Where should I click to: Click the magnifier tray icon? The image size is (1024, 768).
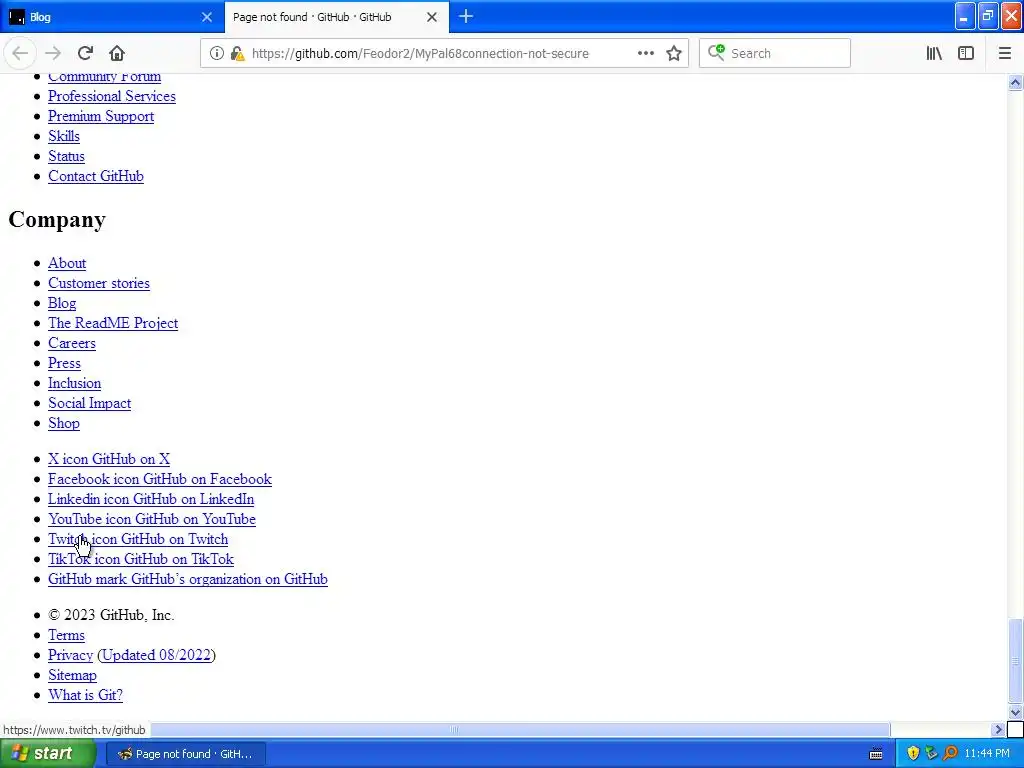point(950,754)
